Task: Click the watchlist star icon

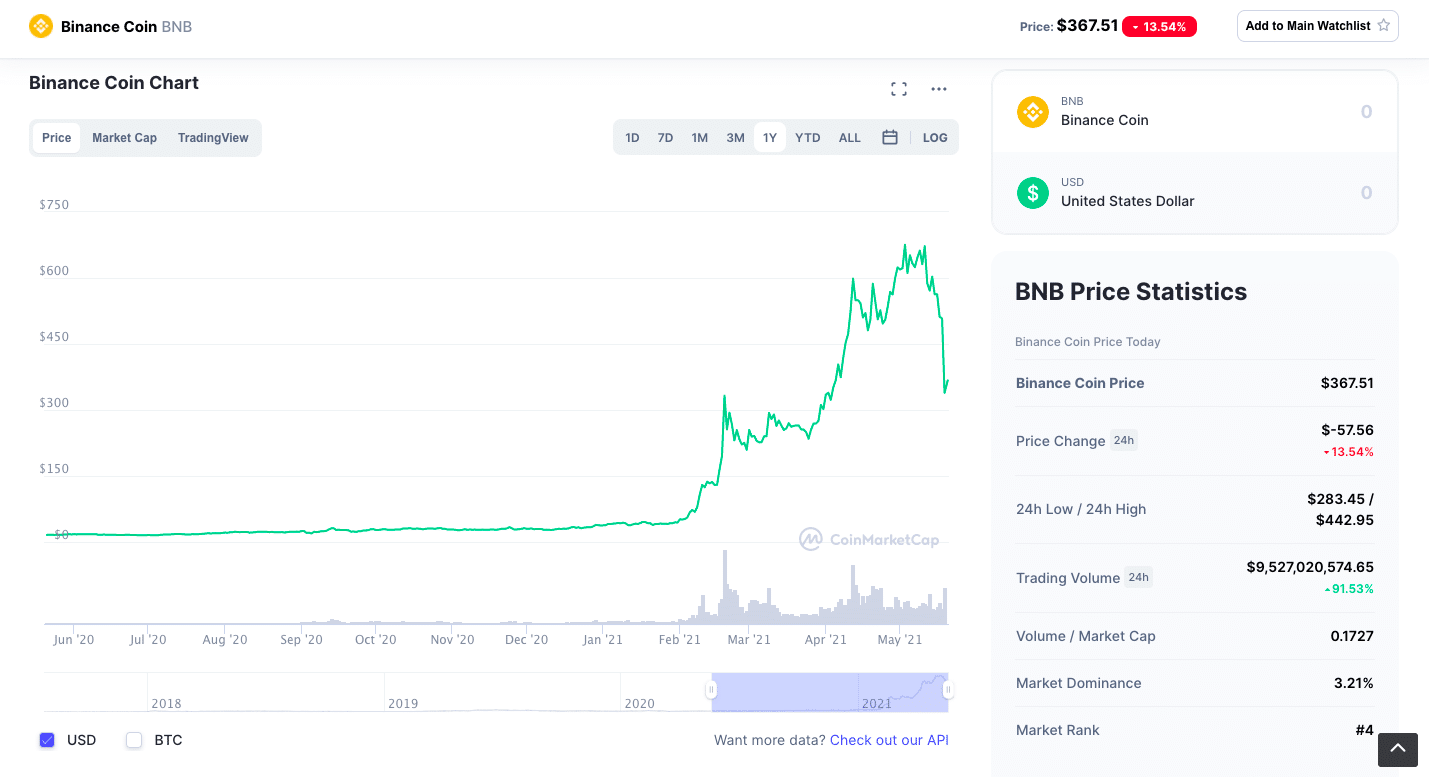Action: point(1384,26)
